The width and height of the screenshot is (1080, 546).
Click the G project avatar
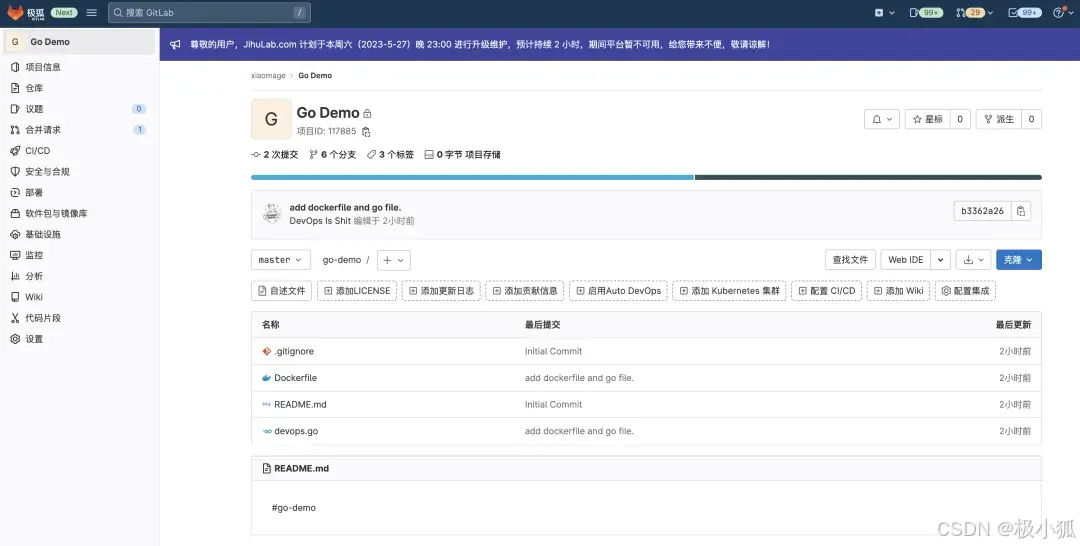tap(271, 119)
